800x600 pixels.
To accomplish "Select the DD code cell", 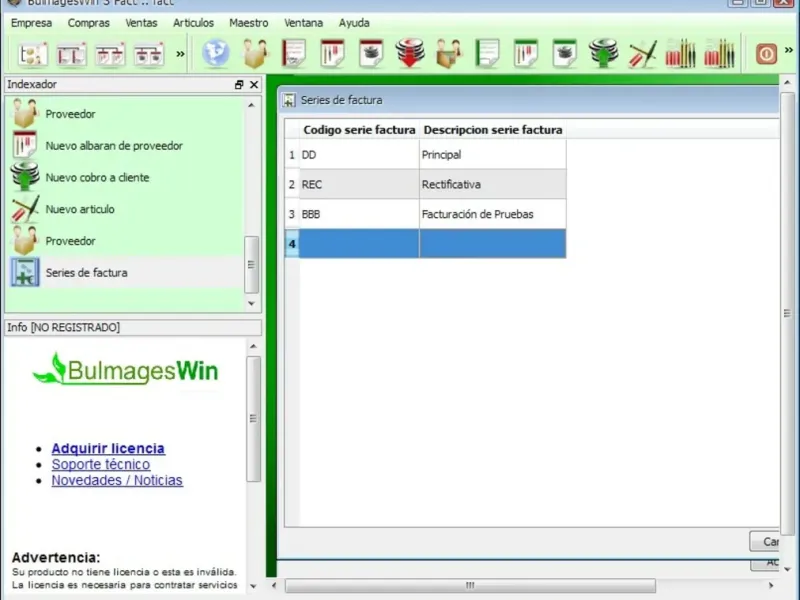I will point(359,155).
